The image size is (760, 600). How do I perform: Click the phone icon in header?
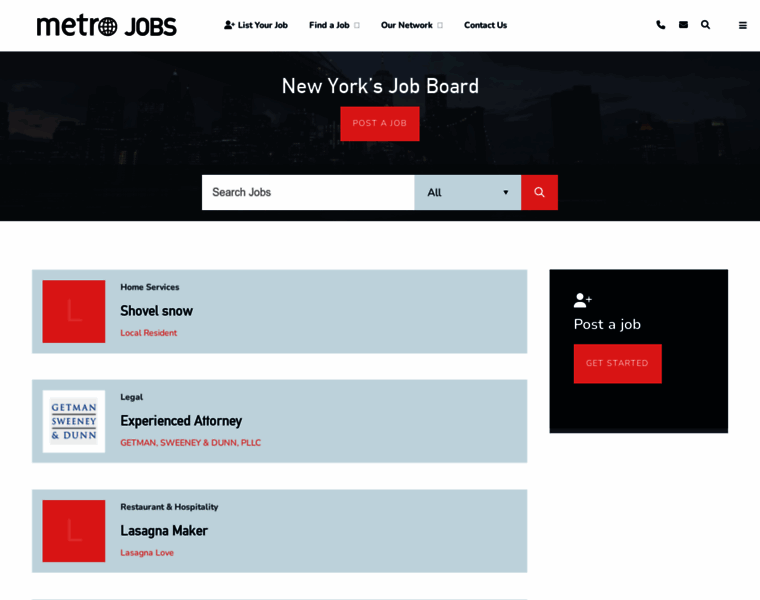[660, 25]
